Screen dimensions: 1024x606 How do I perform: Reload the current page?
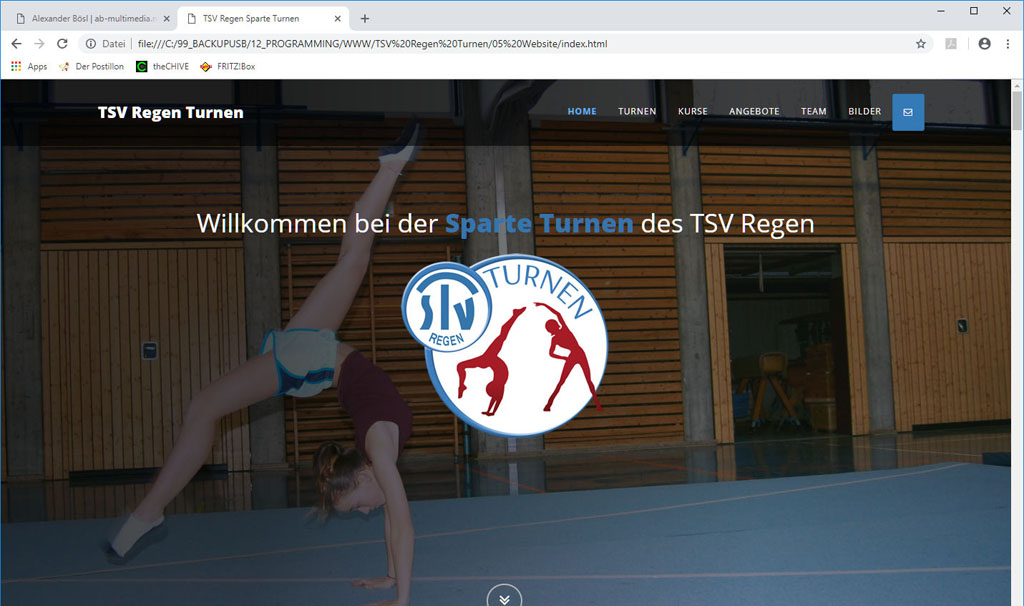[62, 44]
